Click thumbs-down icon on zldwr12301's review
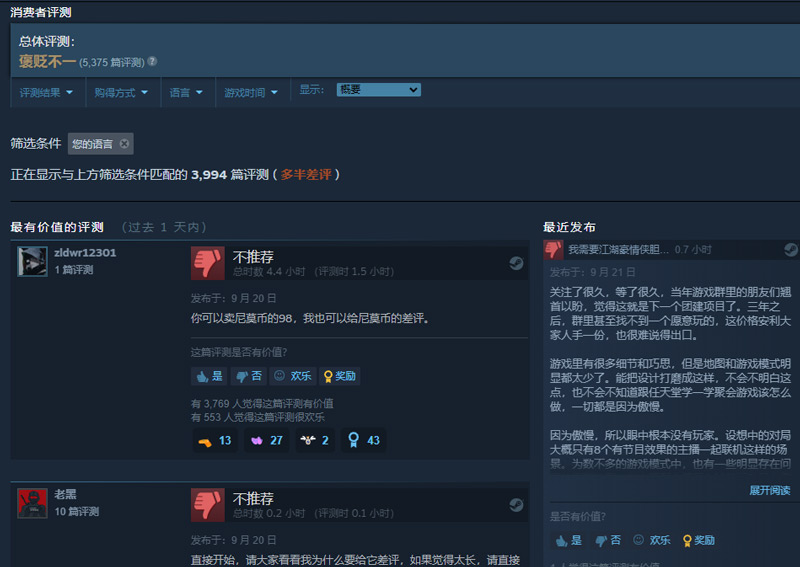800x567 pixels. [208, 263]
